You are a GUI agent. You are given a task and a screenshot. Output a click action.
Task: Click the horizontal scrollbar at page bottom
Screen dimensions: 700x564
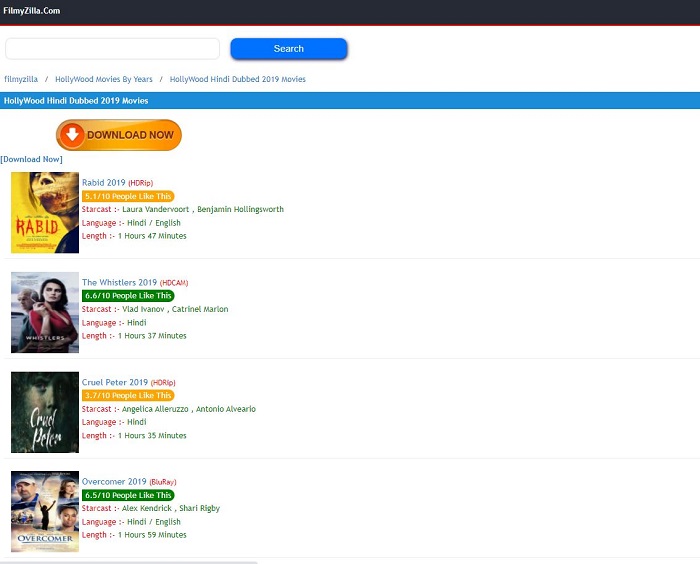coord(129,562)
